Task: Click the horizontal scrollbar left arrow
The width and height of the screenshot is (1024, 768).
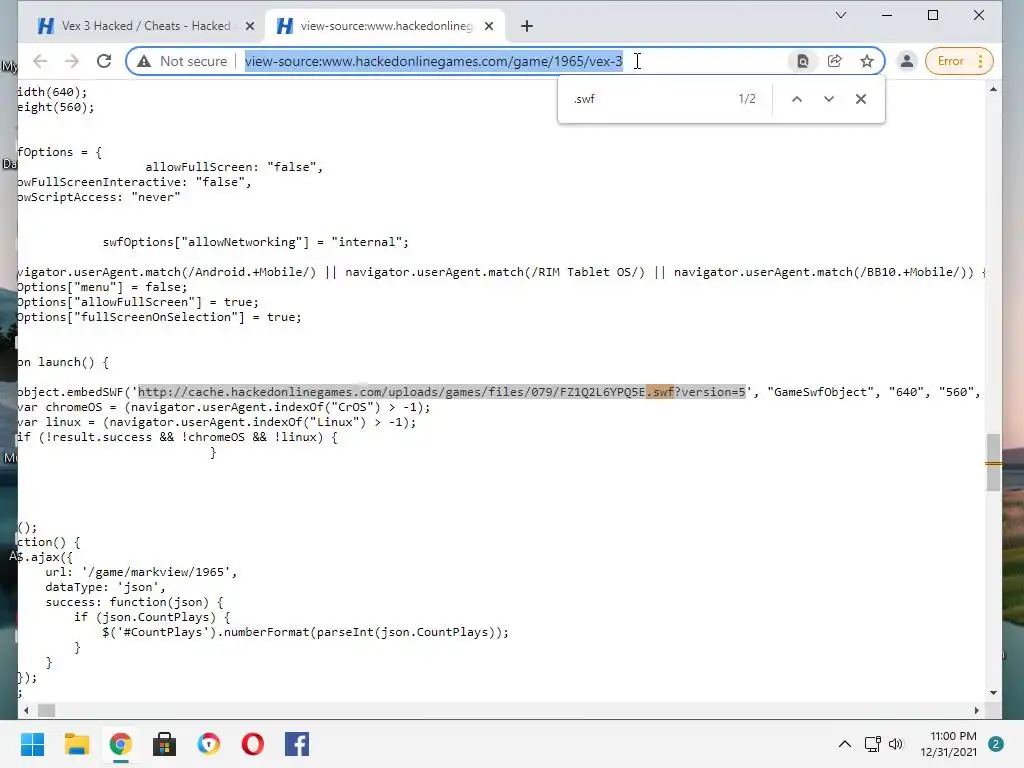Action: click(x=26, y=711)
